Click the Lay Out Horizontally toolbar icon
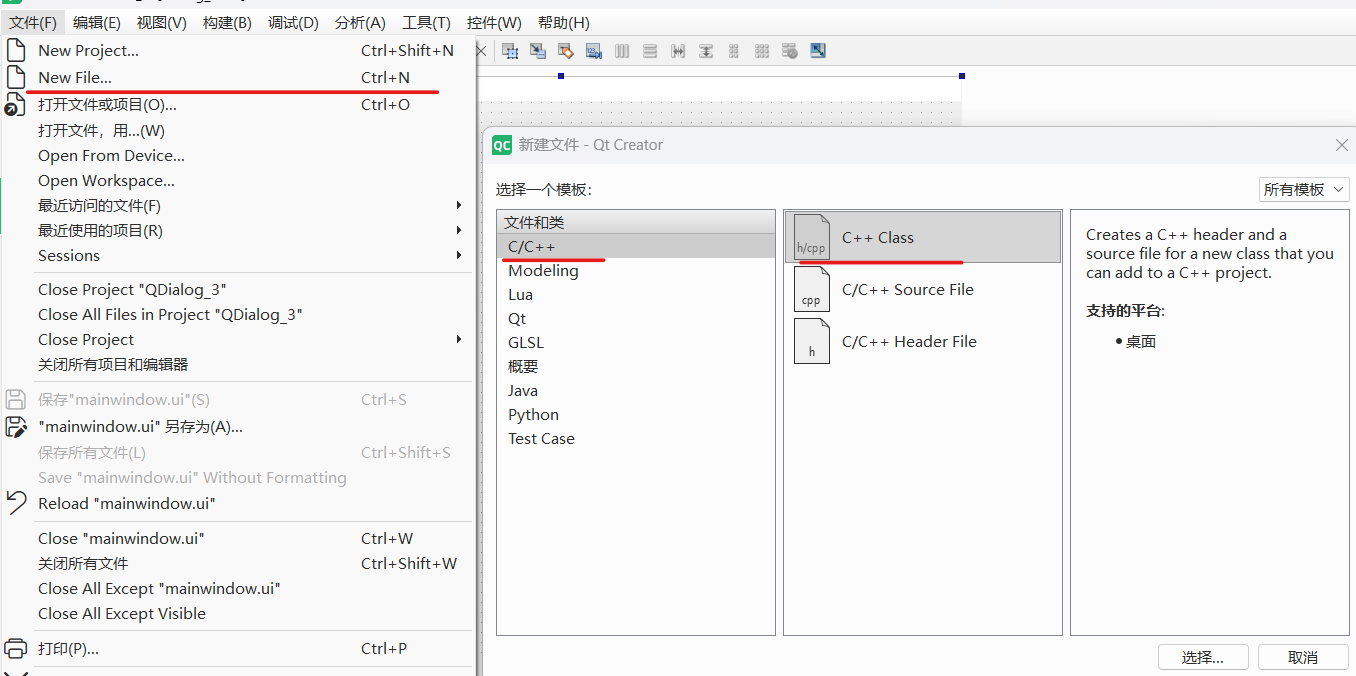1356x676 pixels. pos(622,51)
